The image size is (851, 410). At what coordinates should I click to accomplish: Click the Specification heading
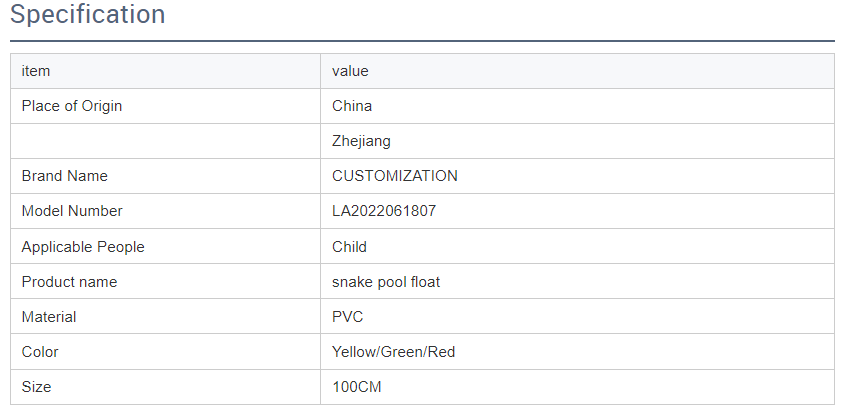pyautogui.click(x=88, y=15)
